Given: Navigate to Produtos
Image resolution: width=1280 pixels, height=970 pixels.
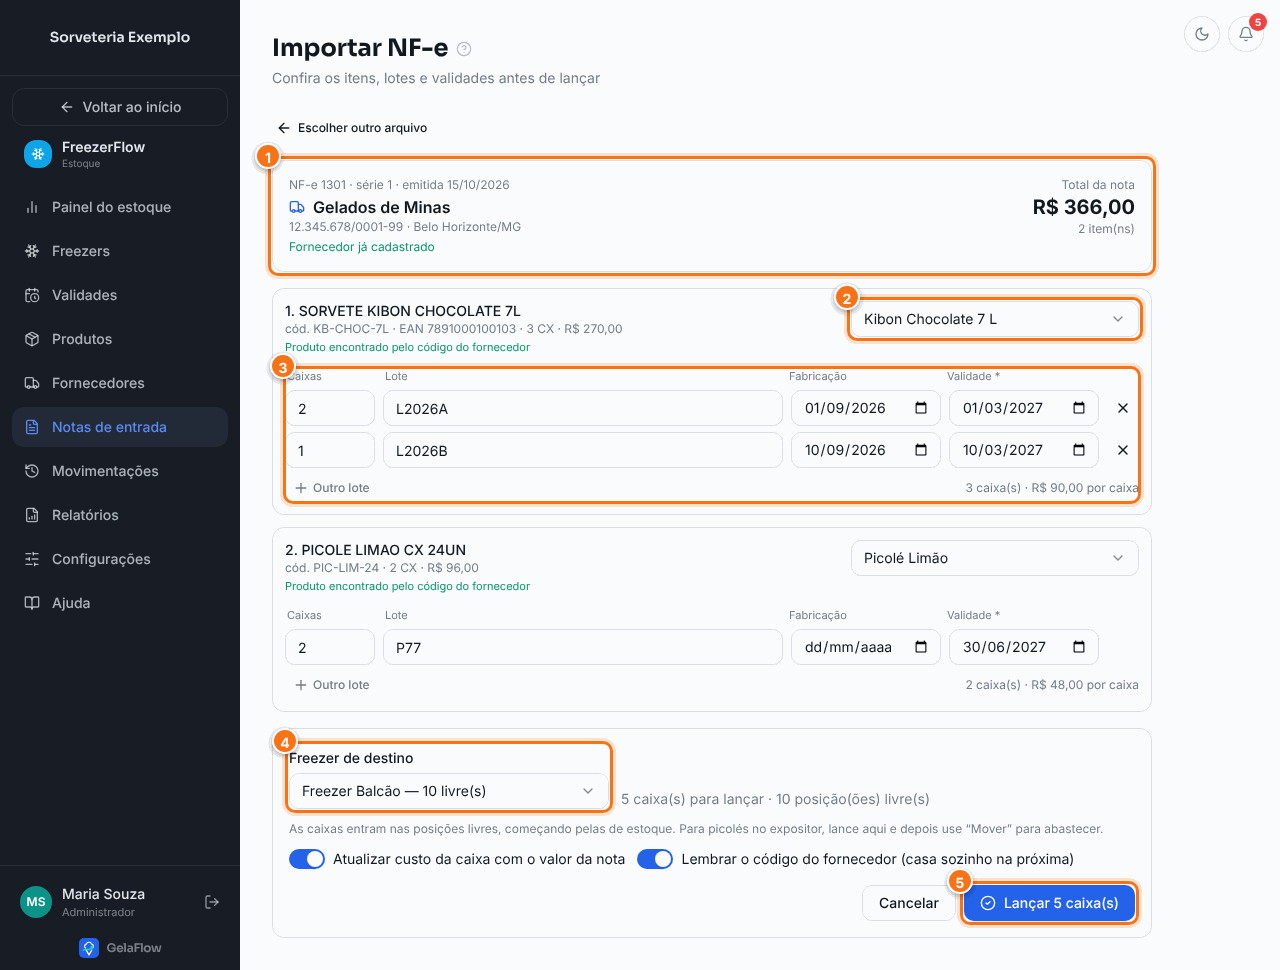Looking at the screenshot, I should pyautogui.click(x=120, y=339).
